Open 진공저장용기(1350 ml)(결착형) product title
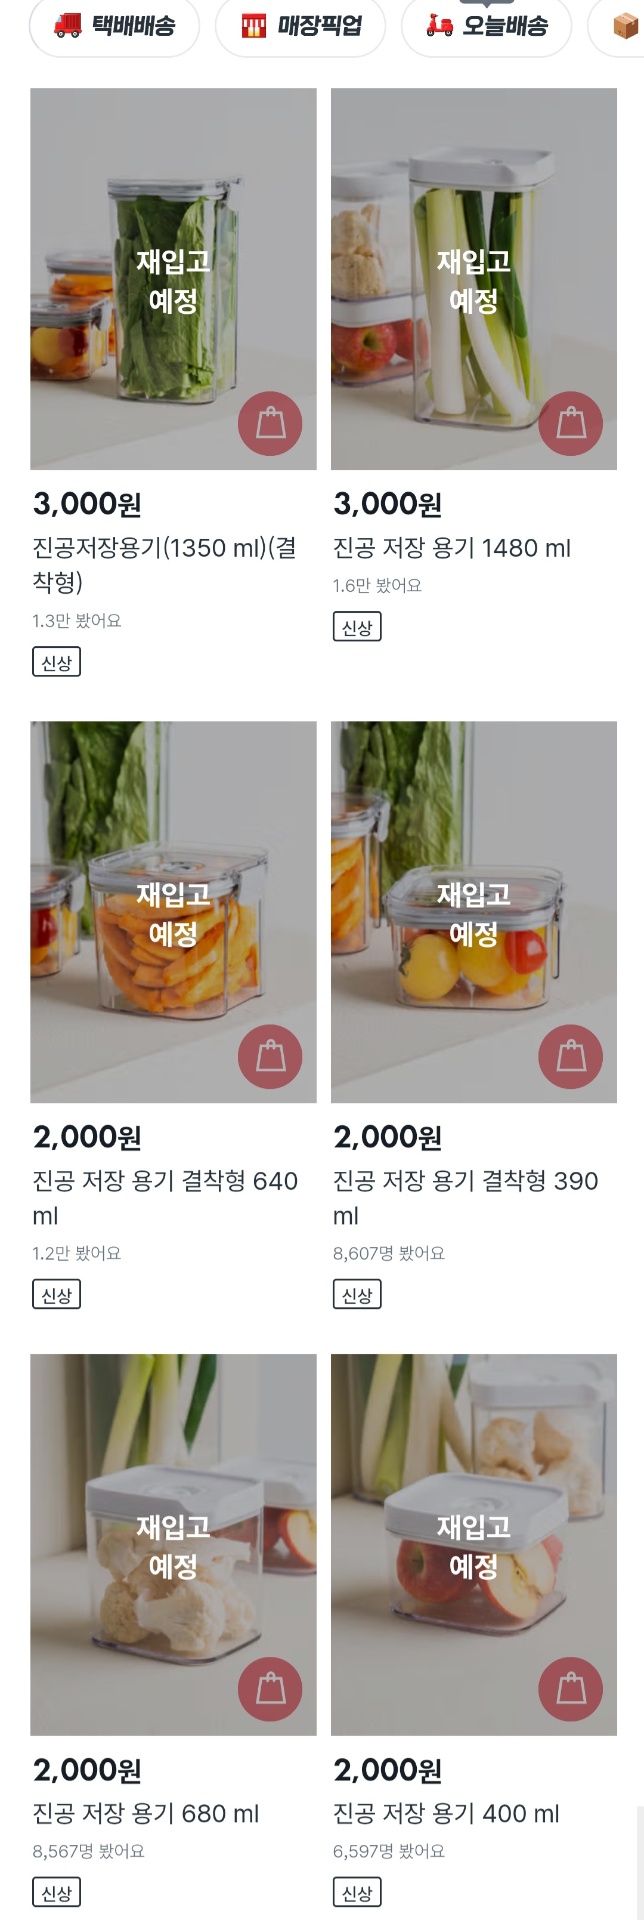Viewport: 644px width, 1920px height. [165, 565]
